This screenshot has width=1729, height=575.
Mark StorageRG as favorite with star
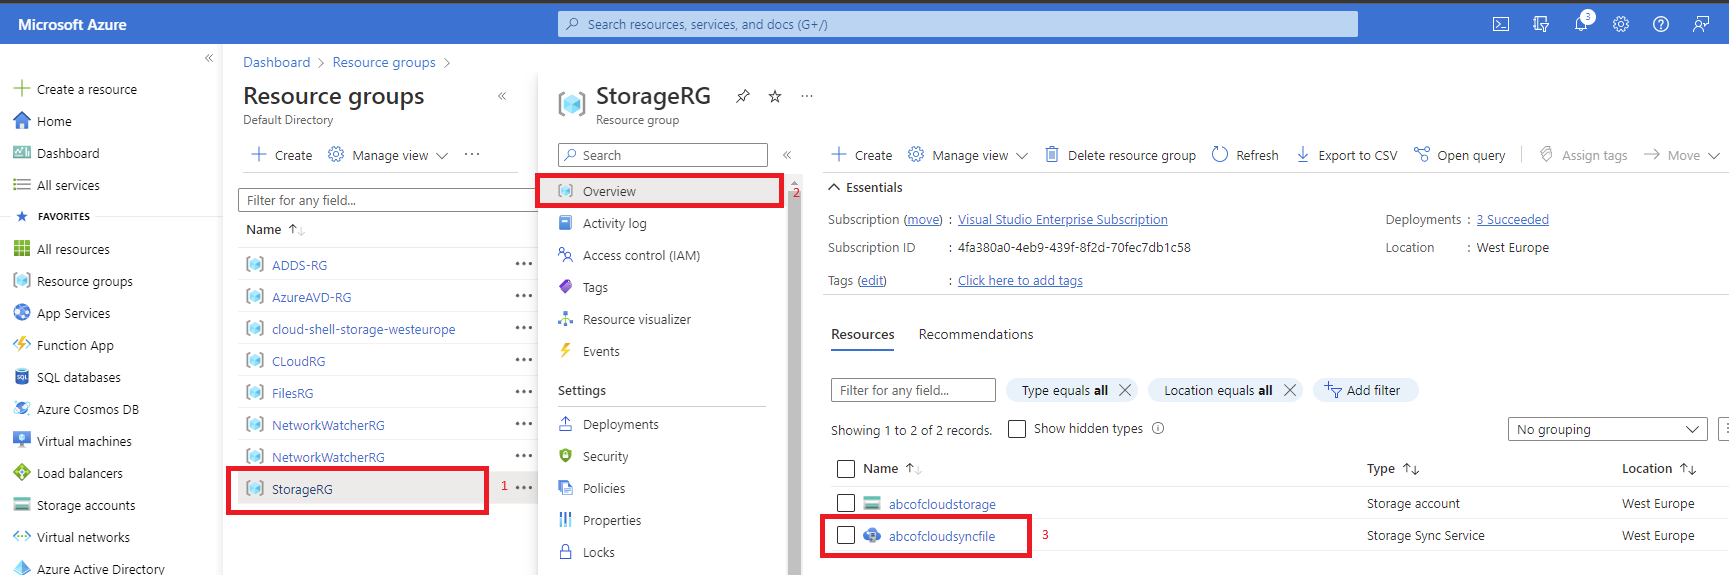(775, 96)
